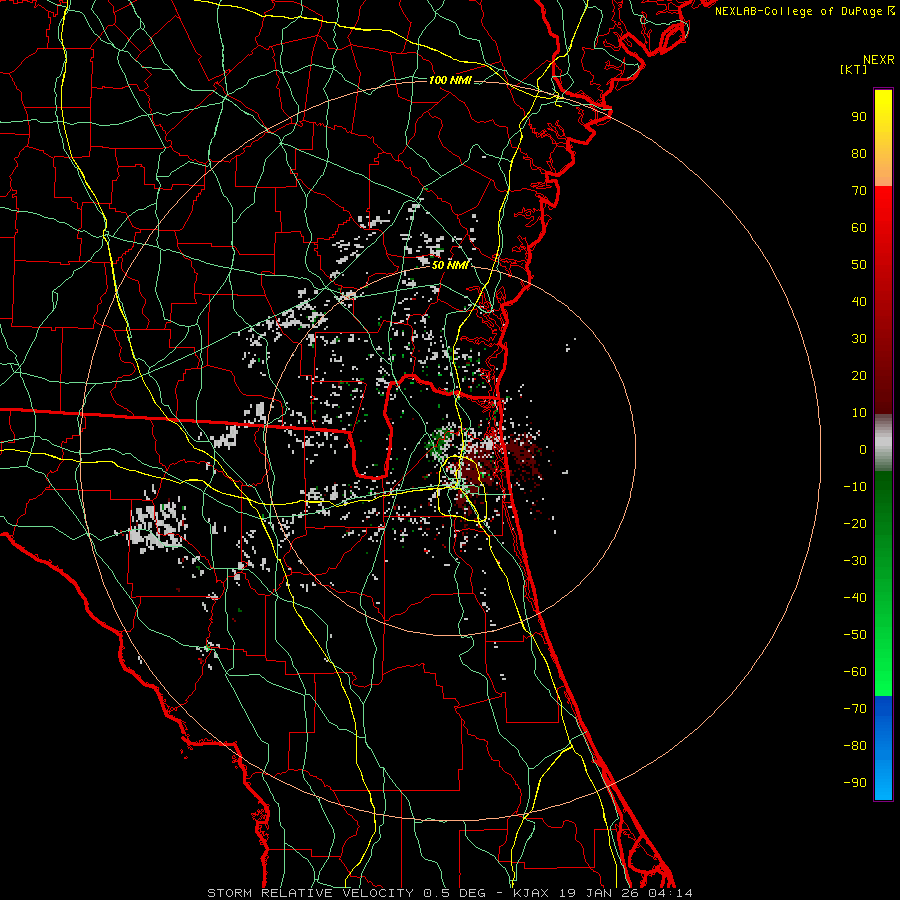Click the 04:14 timestamp text
This screenshot has height=900, width=900.
coord(668,893)
